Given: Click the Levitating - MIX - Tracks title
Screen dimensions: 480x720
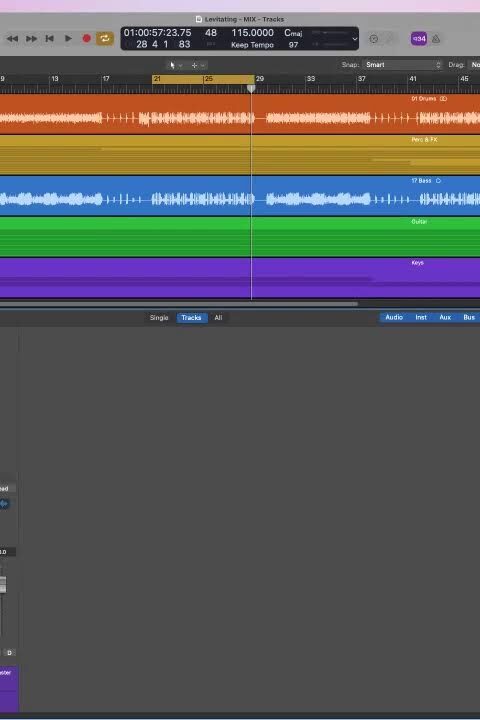Looking at the screenshot, I should click(244, 19).
